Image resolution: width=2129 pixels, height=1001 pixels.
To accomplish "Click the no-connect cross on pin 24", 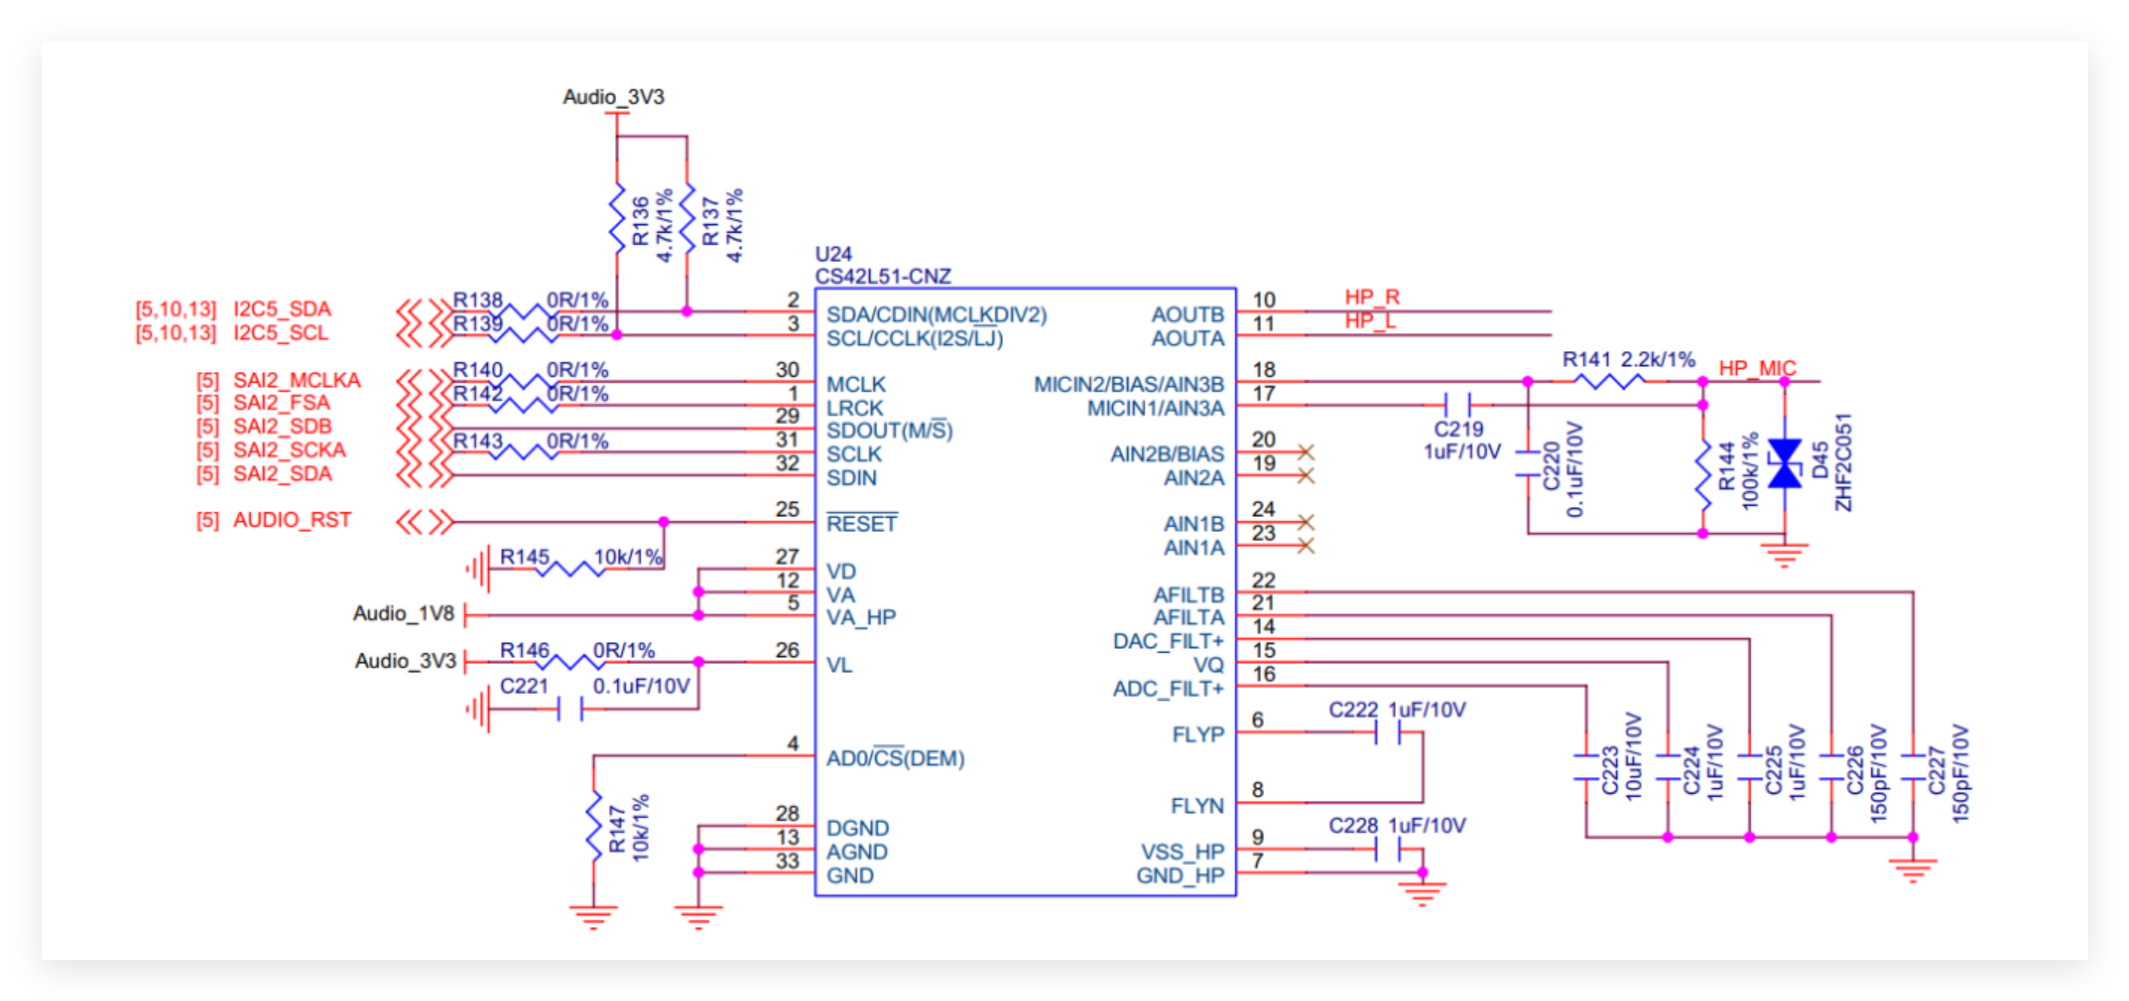I will click(1305, 522).
